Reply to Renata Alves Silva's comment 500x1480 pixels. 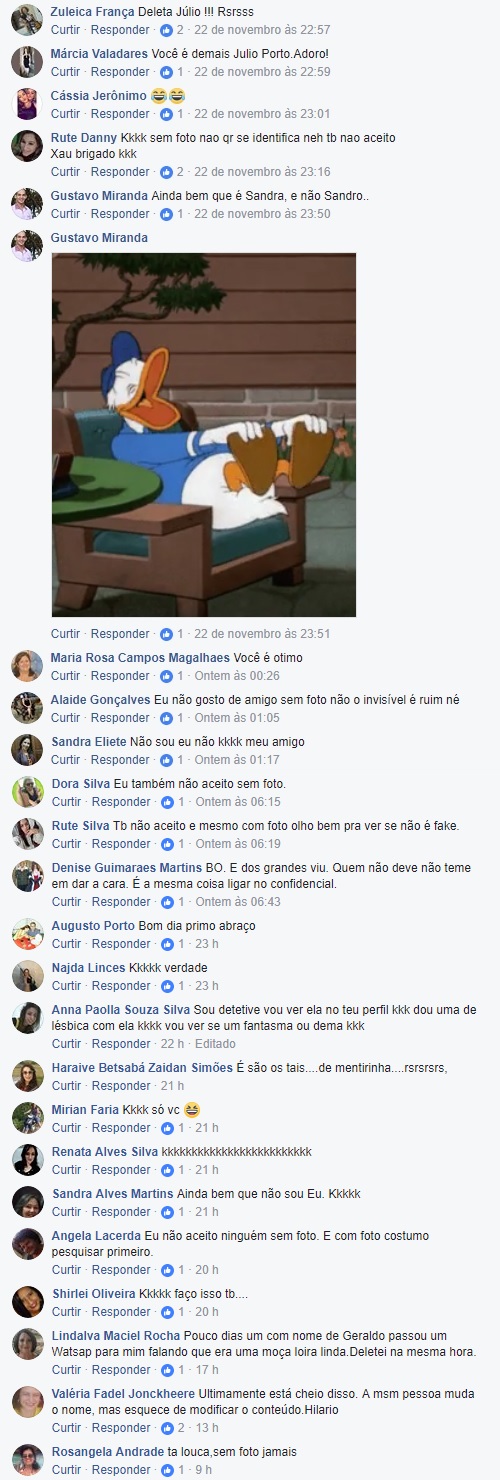pyautogui.click(x=120, y=1170)
